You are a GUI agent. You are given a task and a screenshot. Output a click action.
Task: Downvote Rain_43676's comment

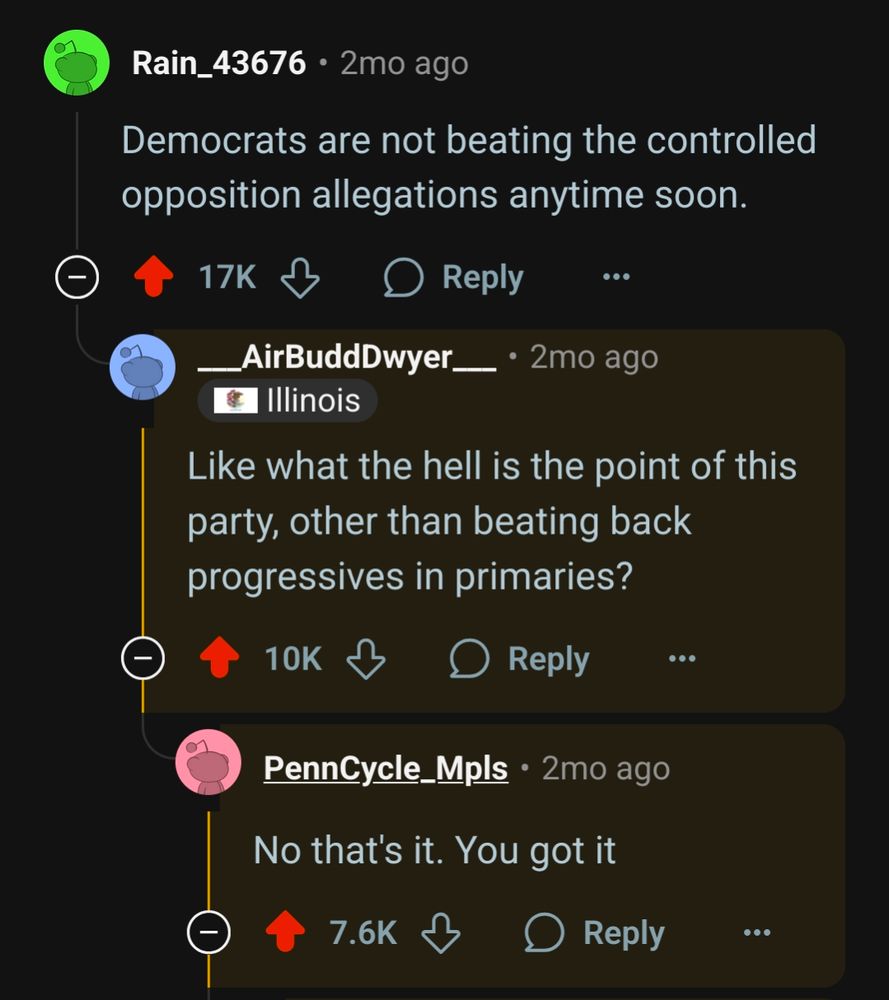300,277
